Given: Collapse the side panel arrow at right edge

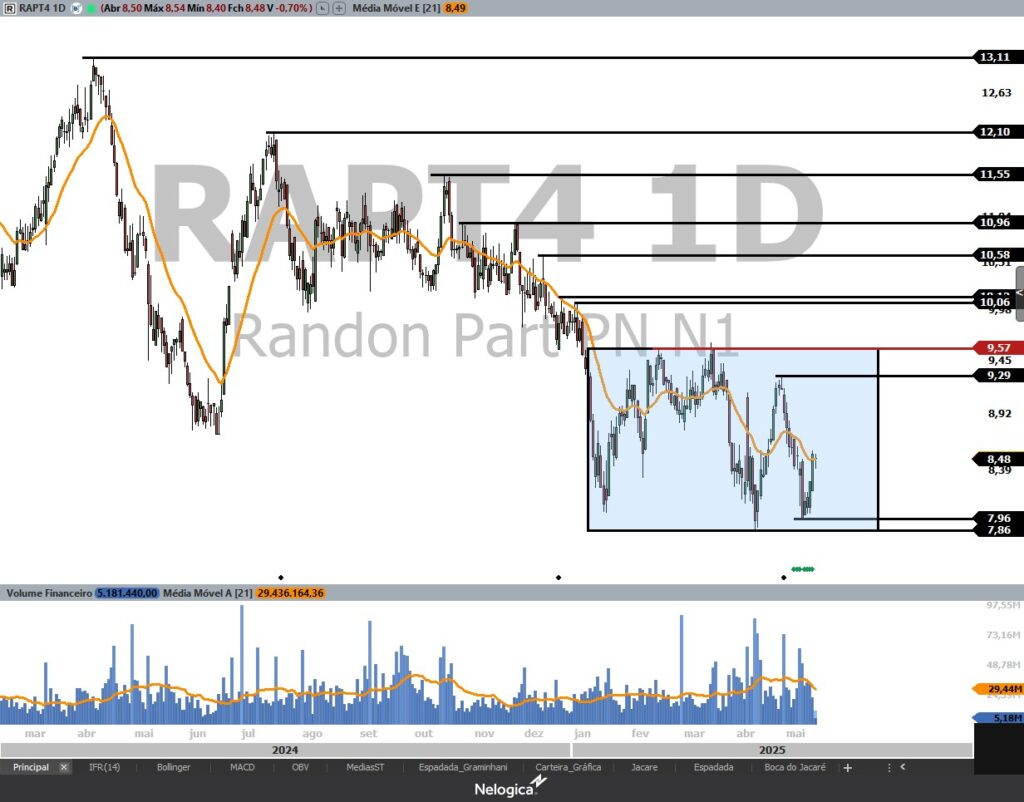Looking at the screenshot, I should point(1019,293).
